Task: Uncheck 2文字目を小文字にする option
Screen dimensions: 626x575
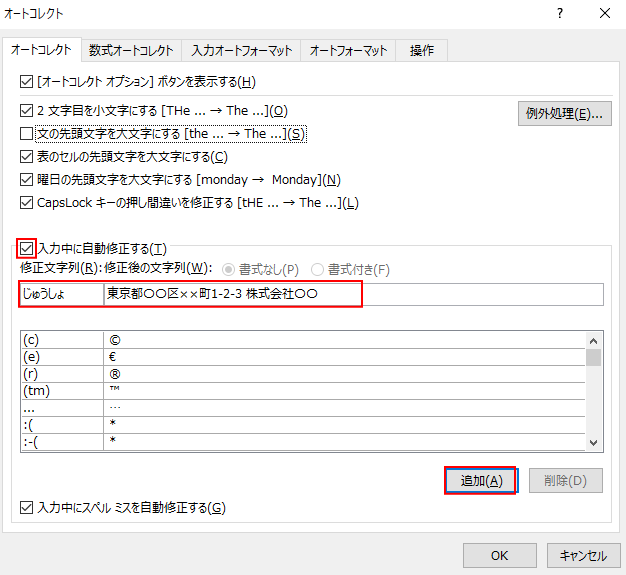Action: [x=27, y=111]
